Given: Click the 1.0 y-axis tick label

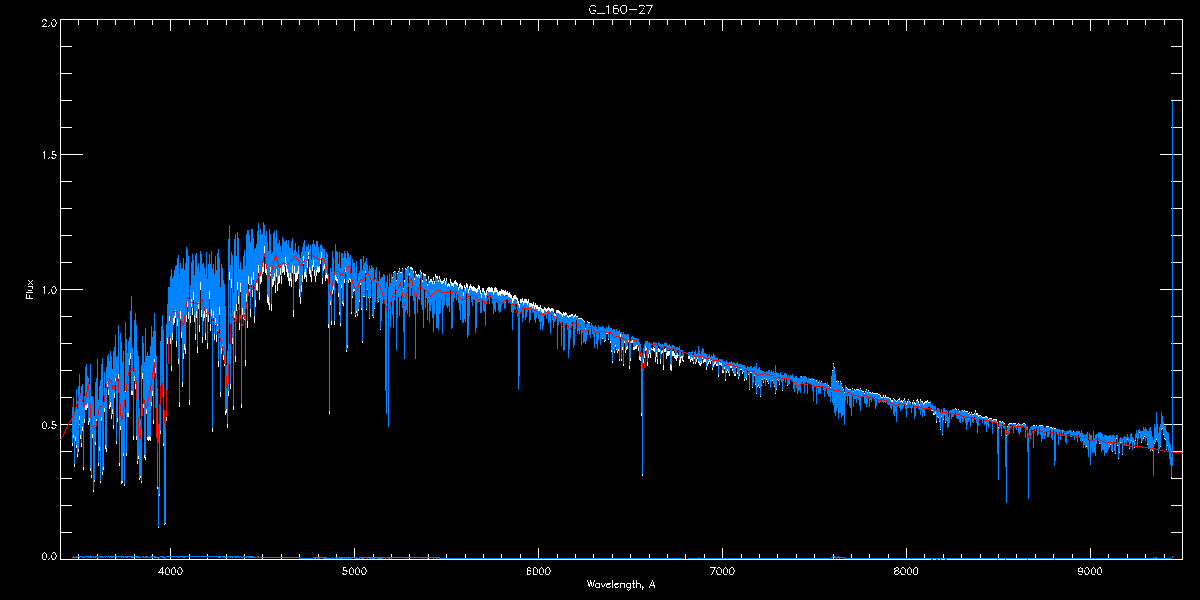Looking at the screenshot, I should [49, 290].
